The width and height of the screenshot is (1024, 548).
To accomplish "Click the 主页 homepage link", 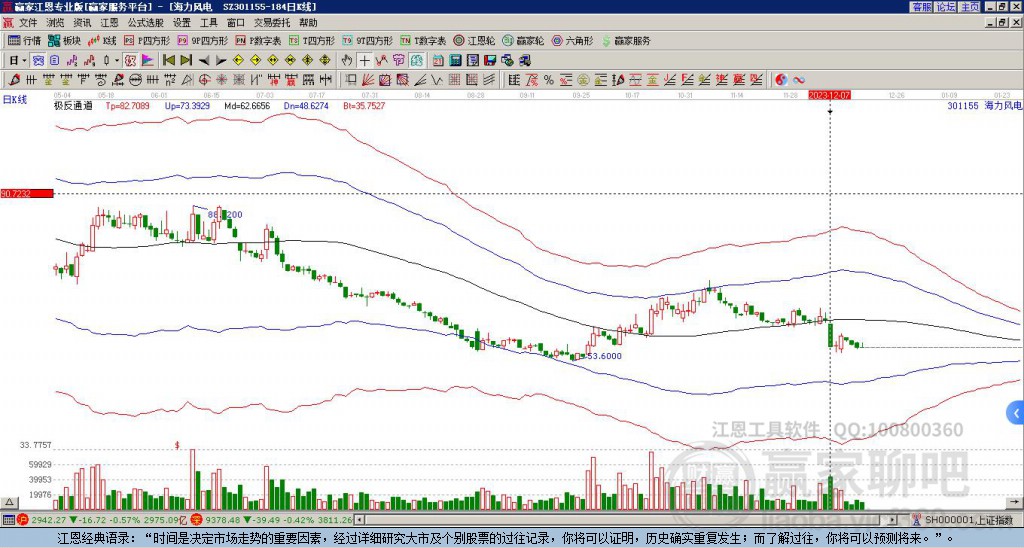I will (969, 7).
